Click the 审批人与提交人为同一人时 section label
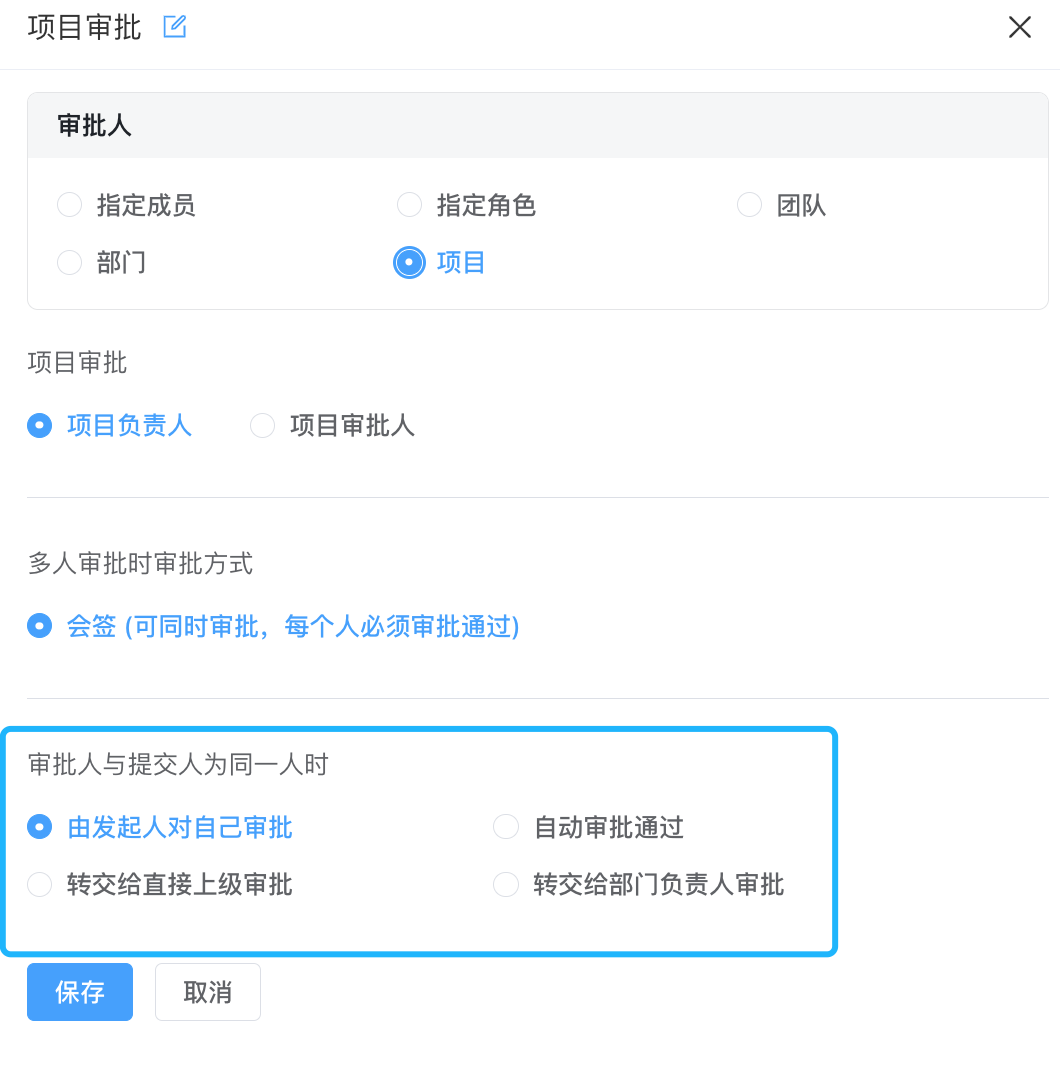 [178, 764]
